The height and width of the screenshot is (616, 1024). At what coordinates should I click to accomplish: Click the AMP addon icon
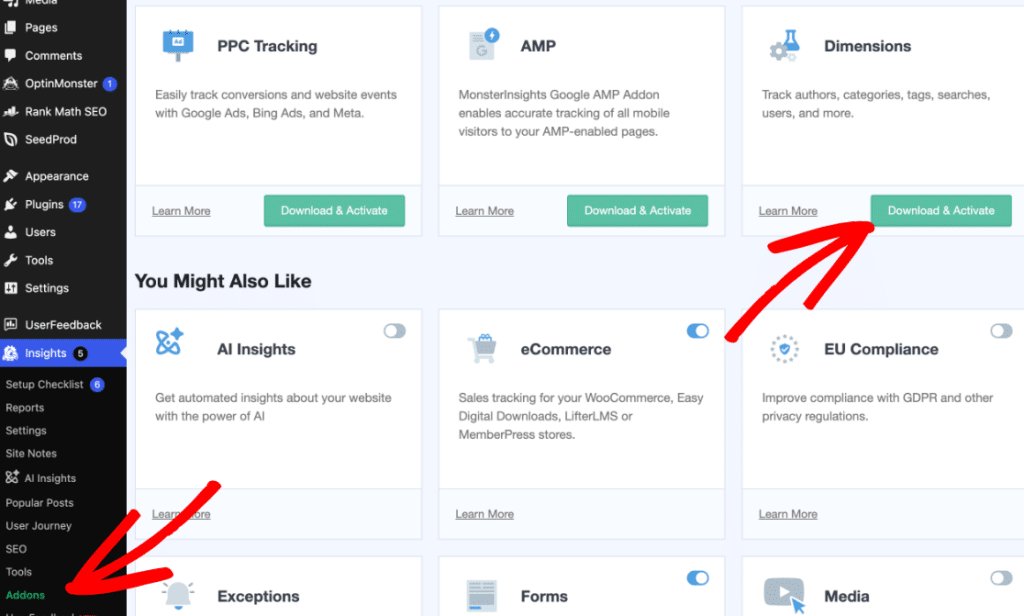(x=483, y=45)
